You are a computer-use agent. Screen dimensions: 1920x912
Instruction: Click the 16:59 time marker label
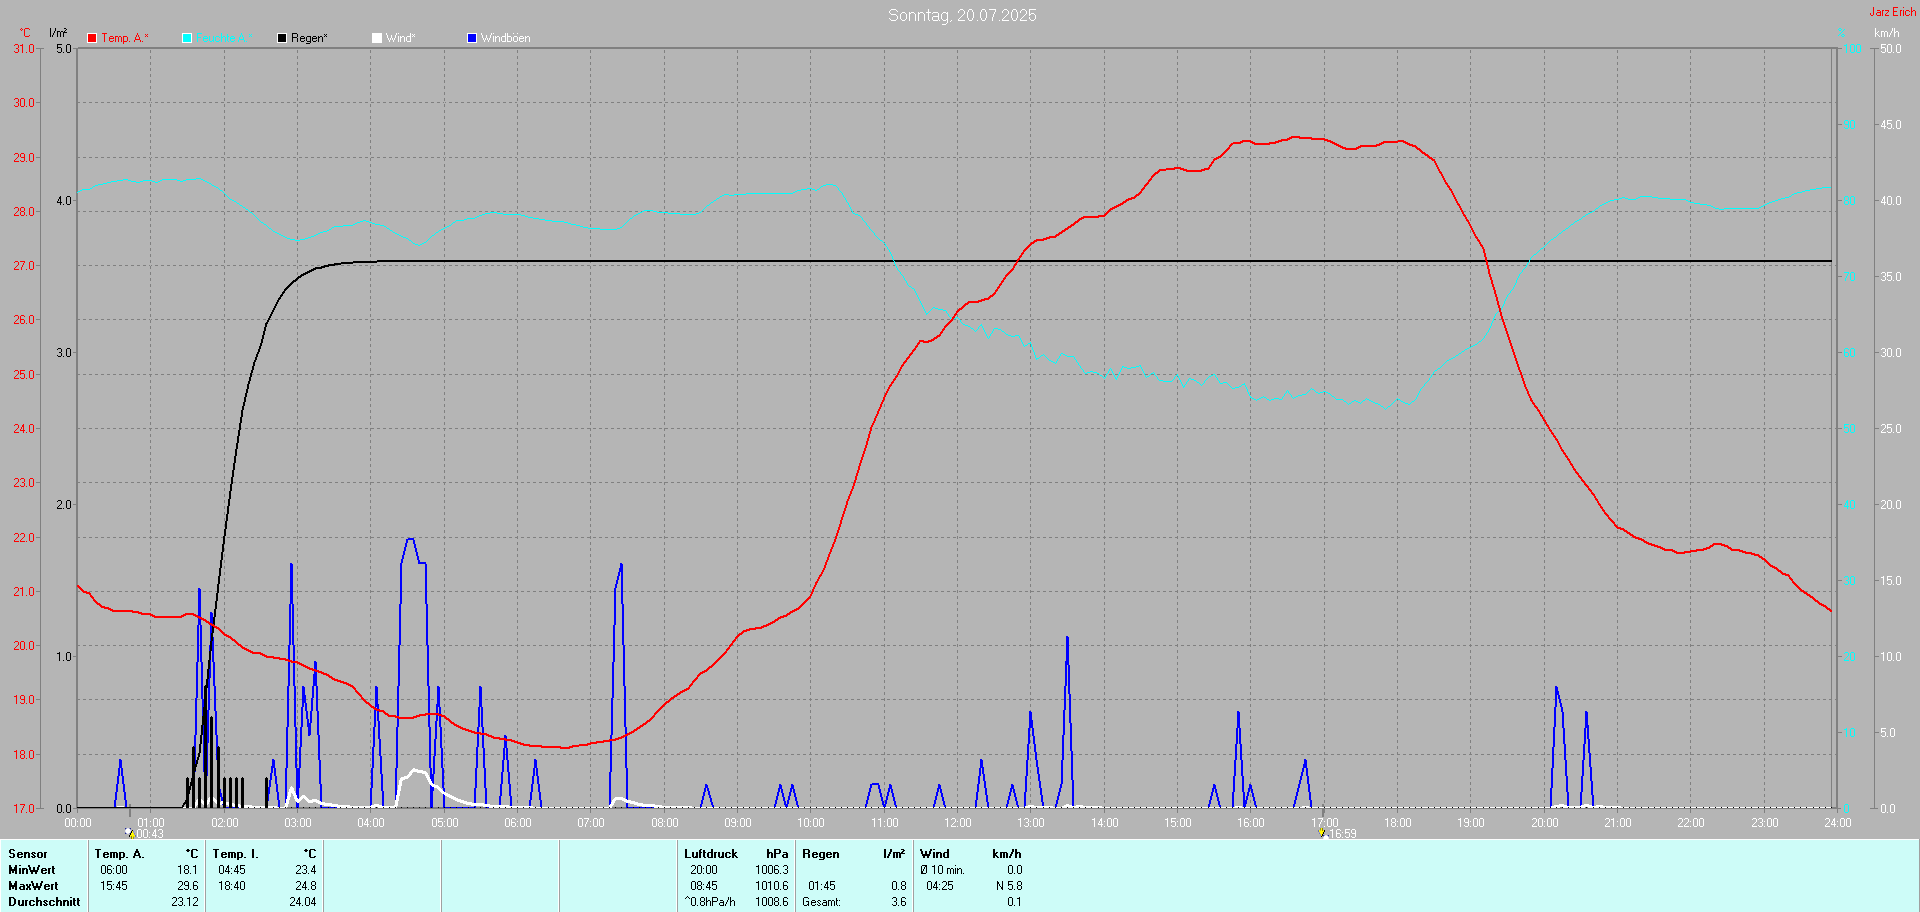click(1343, 834)
